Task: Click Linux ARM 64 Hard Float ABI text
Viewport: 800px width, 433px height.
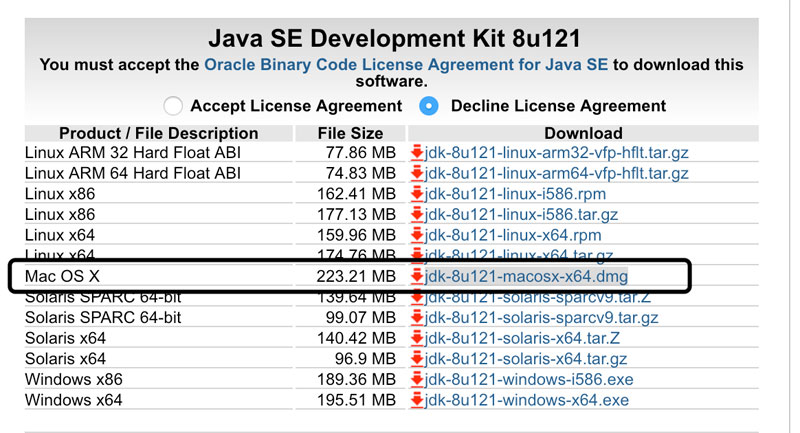Action: pos(133,173)
